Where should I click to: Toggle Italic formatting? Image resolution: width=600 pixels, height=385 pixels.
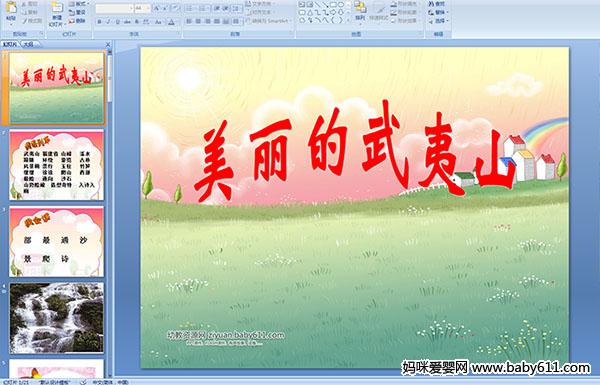click(108, 22)
